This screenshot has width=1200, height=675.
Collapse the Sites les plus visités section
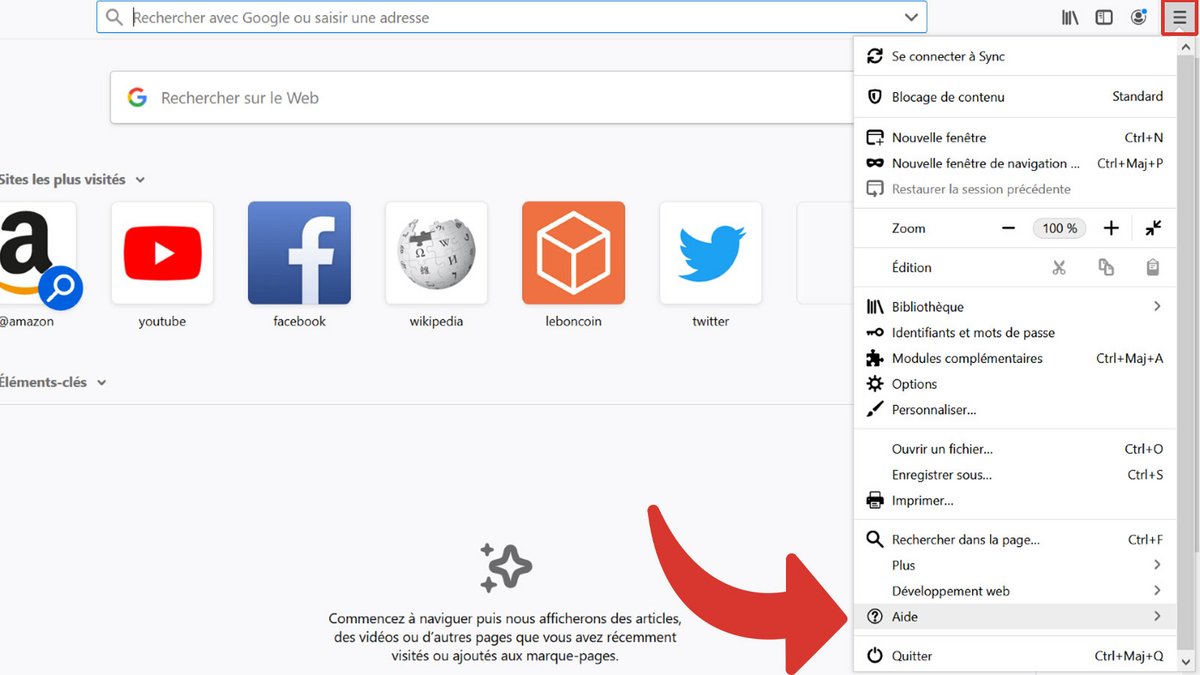139,179
